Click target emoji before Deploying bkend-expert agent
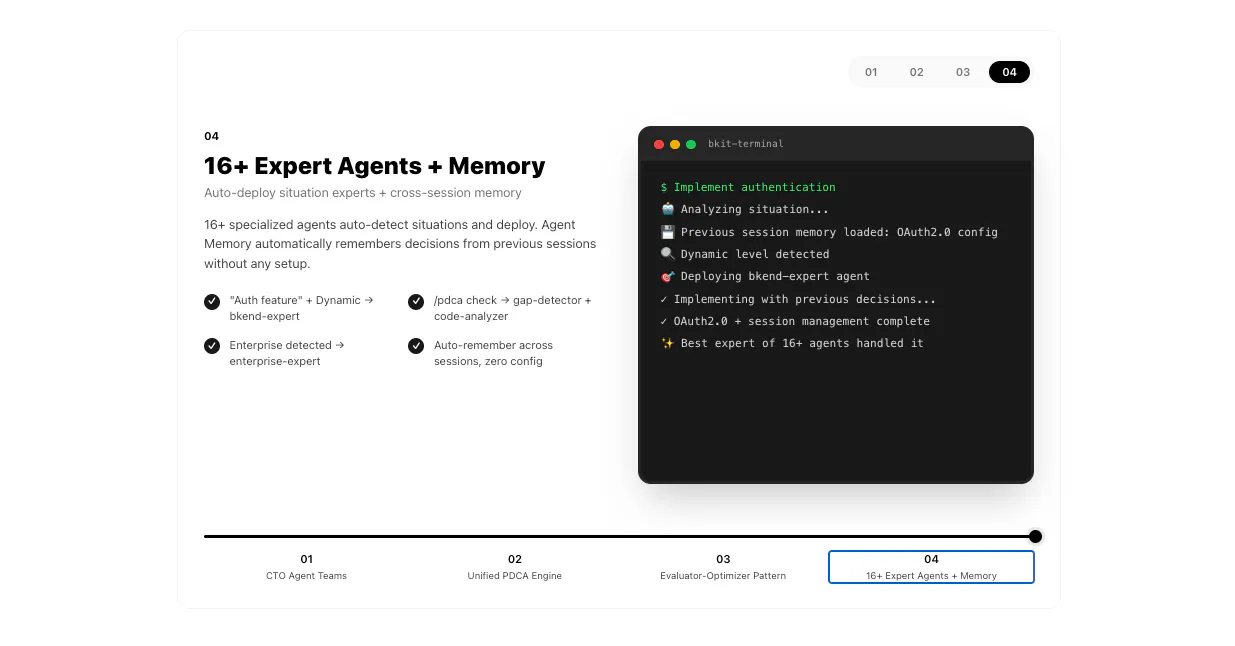Image resolution: width=1235 pixels, height=646 pixels. 668,276
